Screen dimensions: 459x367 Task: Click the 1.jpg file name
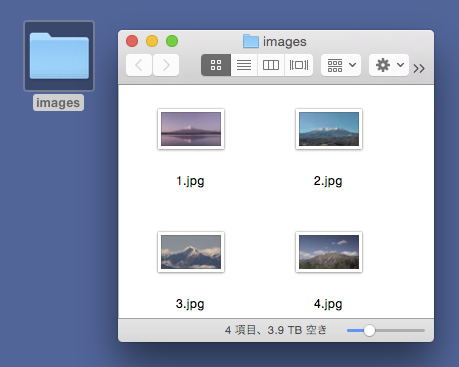point(190,181)
